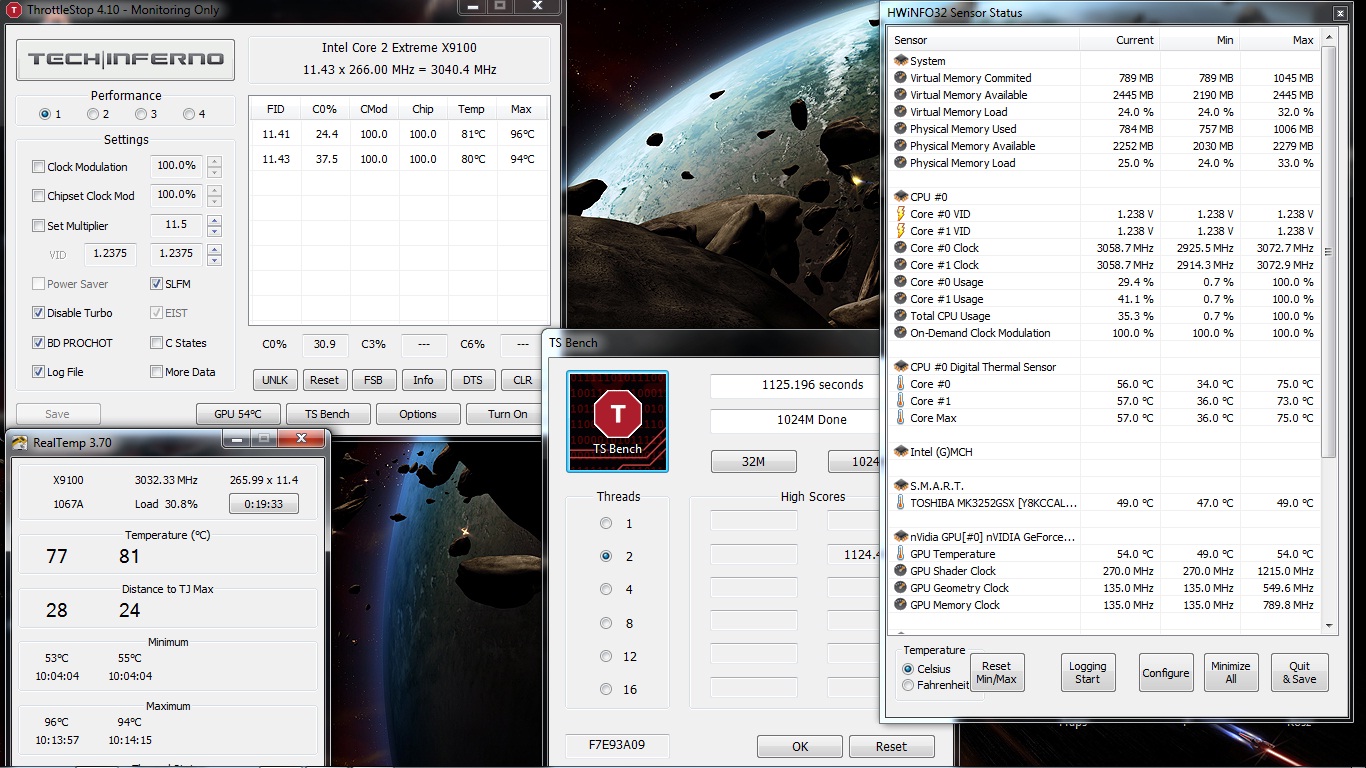The image size is (1366, 768).
Task: Choose 16 threads in TS Bench
Action: tap(606, 689)
